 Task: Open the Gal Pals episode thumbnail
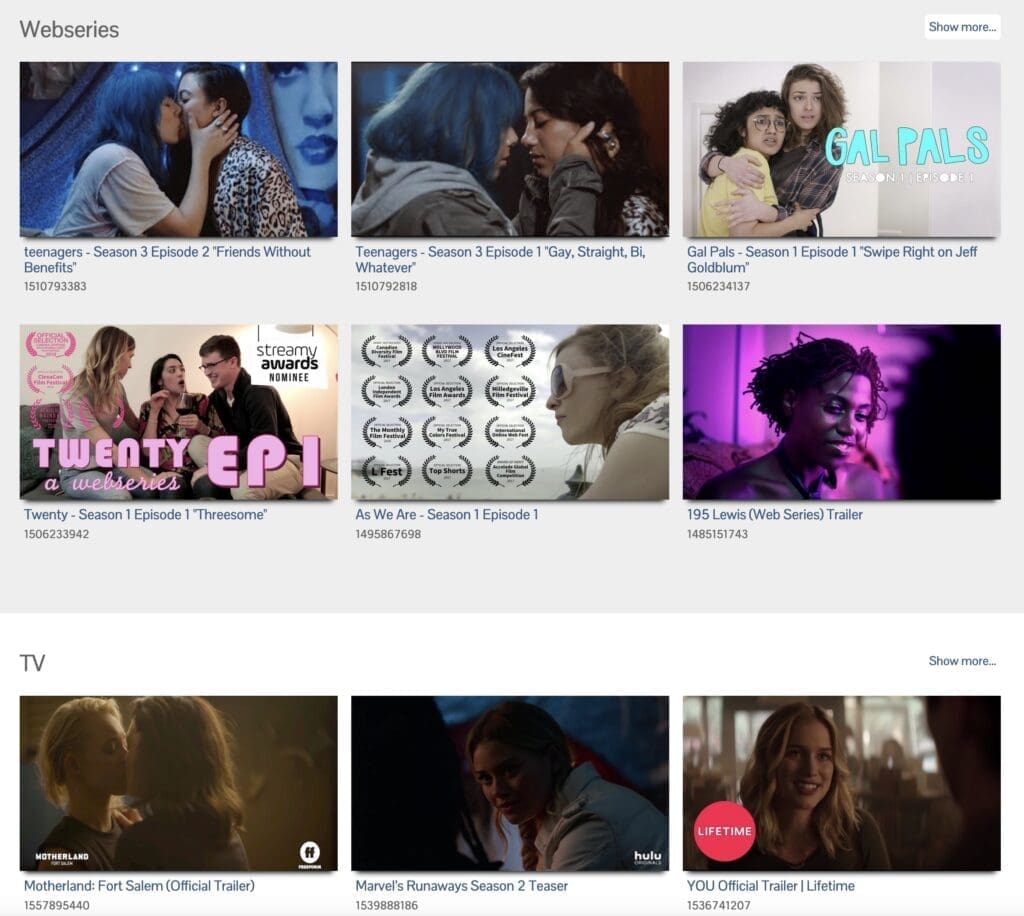tap(841, 149)
